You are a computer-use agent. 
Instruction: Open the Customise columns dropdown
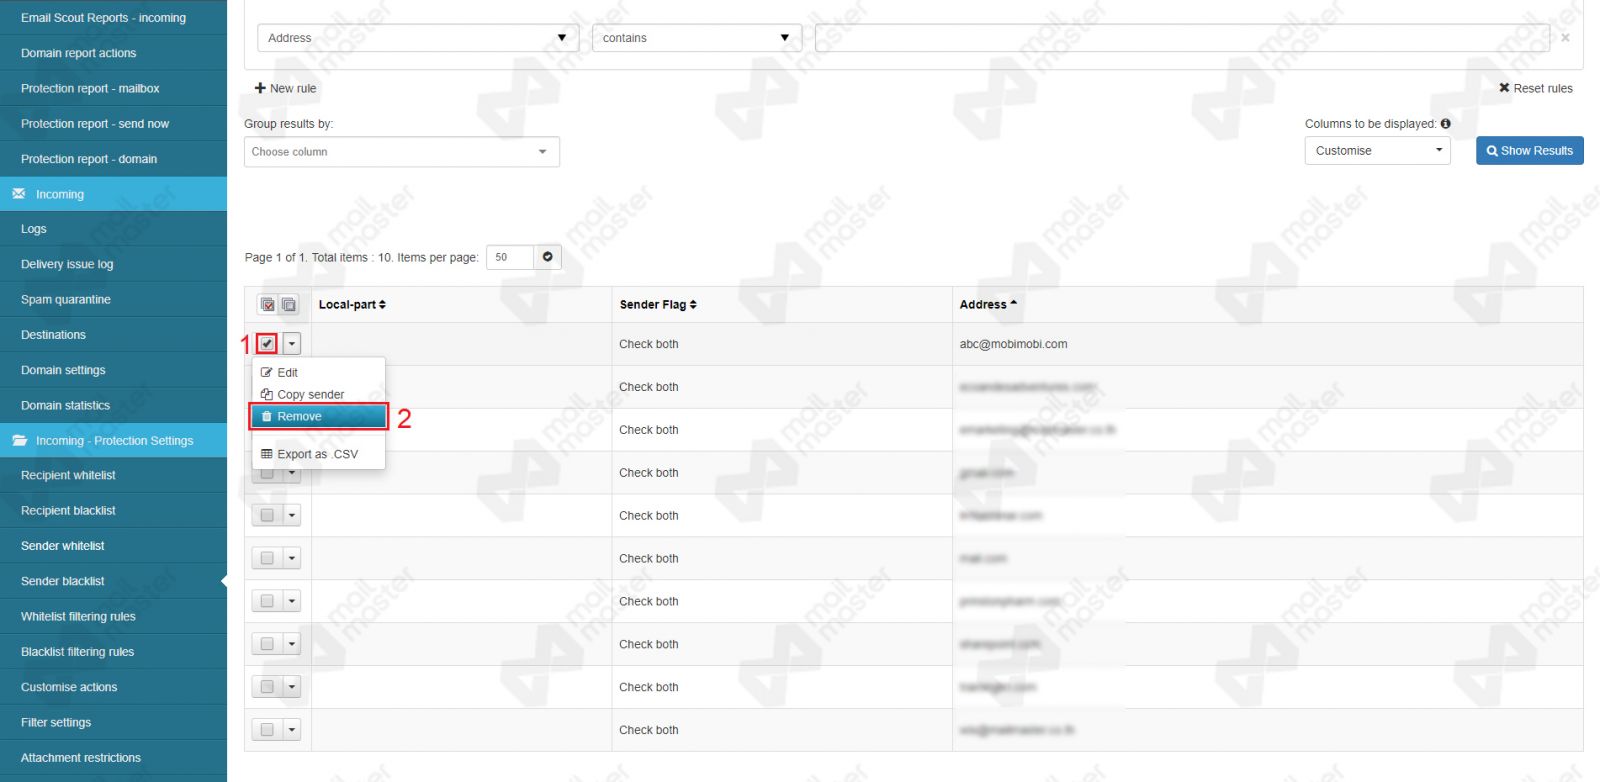(x=1377, y=151)
